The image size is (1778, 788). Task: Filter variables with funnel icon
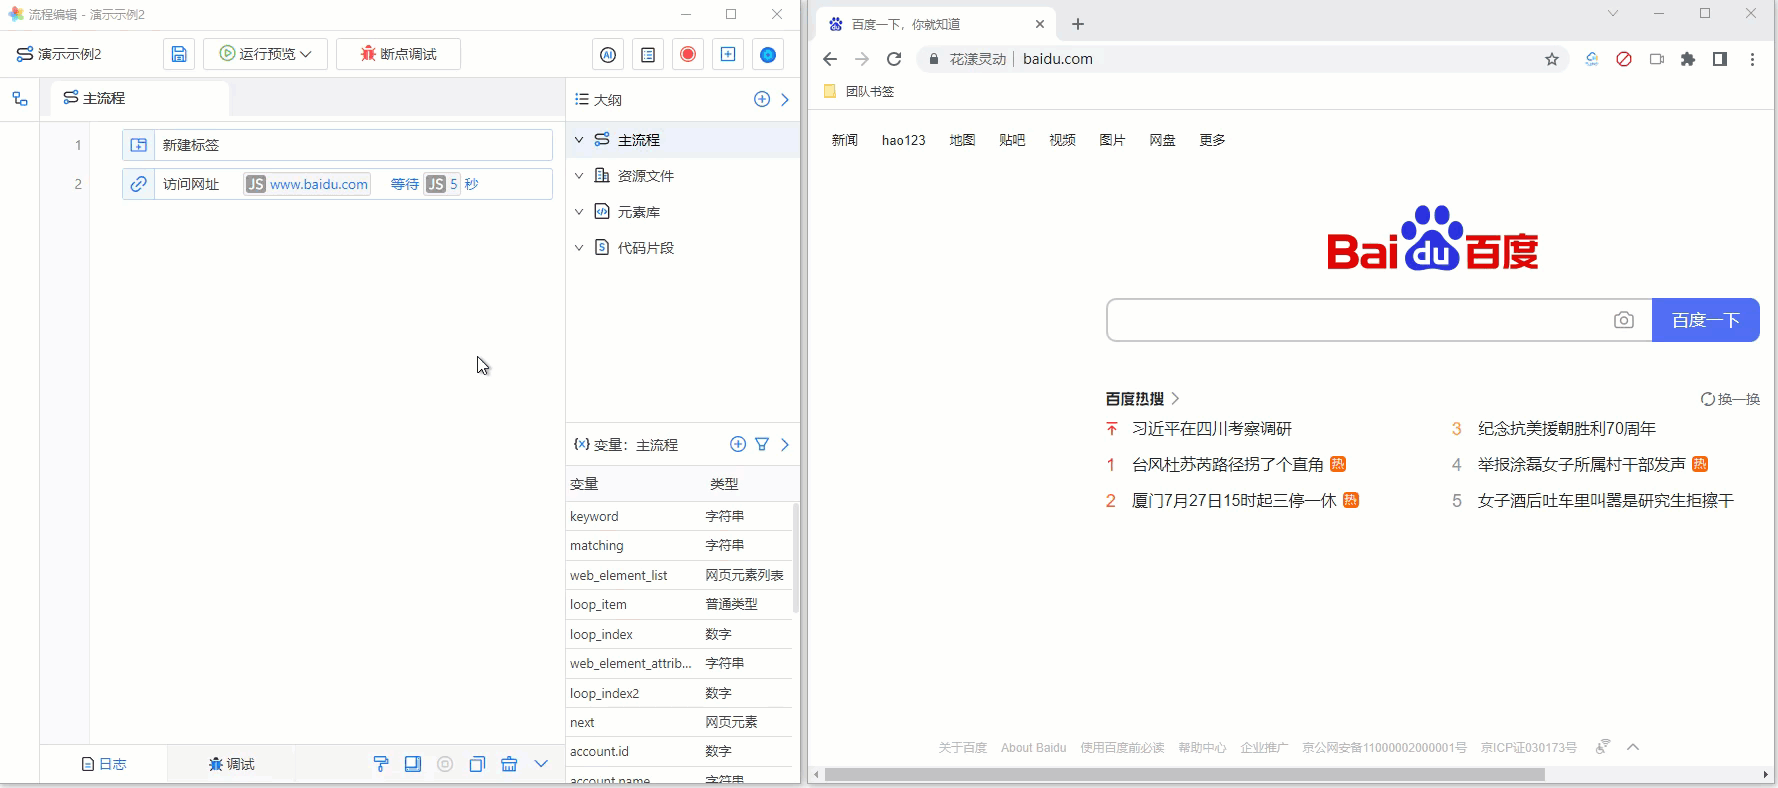pos(762,444)
